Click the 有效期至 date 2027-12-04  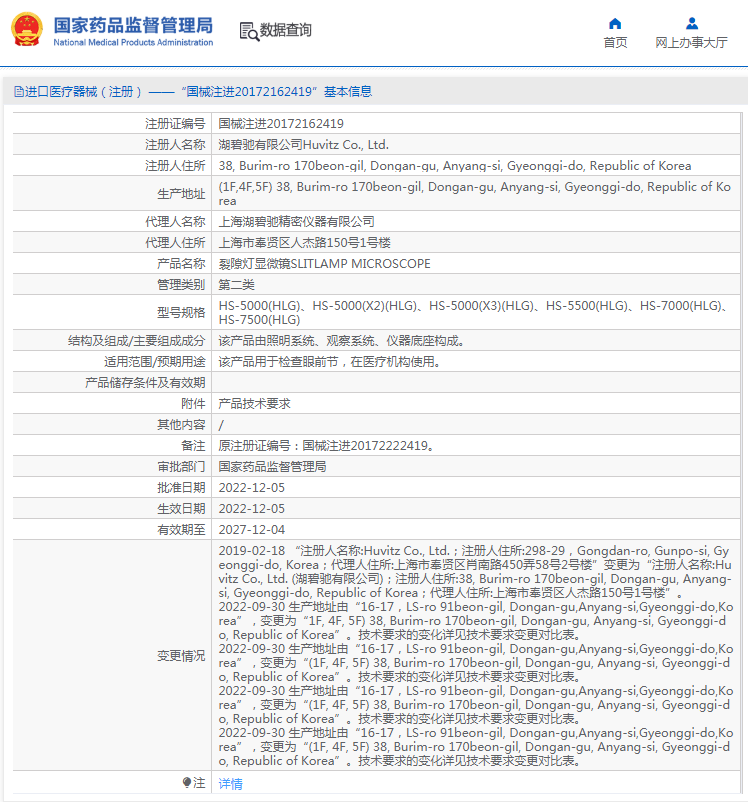(251, 530)
